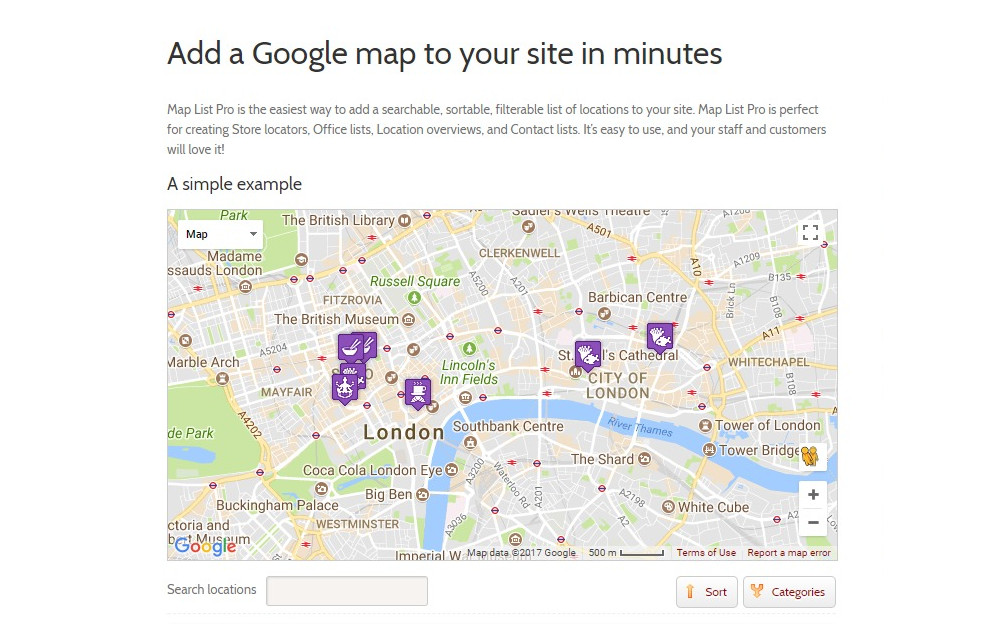
Task: Select the marker nearest Barbican Centre
Action: pos(659,335)
